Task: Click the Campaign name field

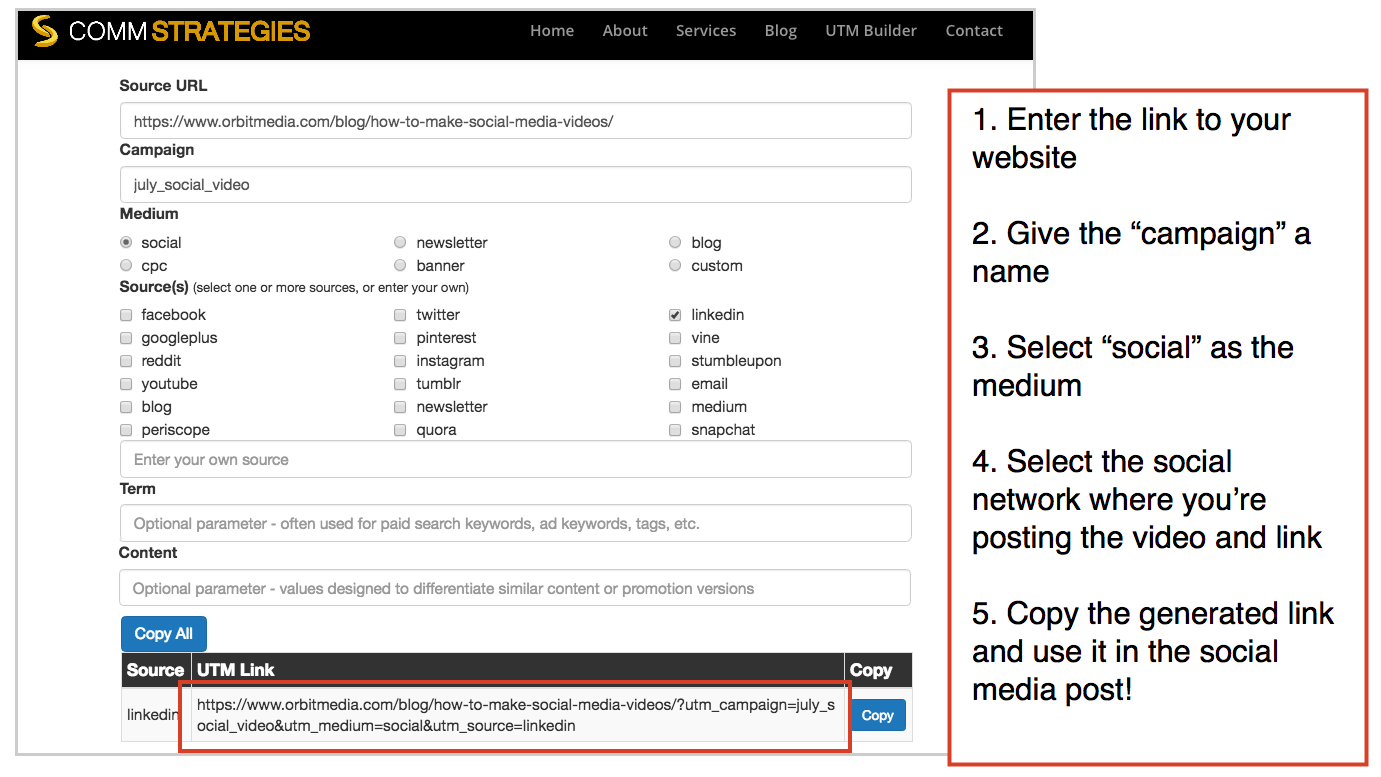Action: pyautogui.click(x=515, y=185)
